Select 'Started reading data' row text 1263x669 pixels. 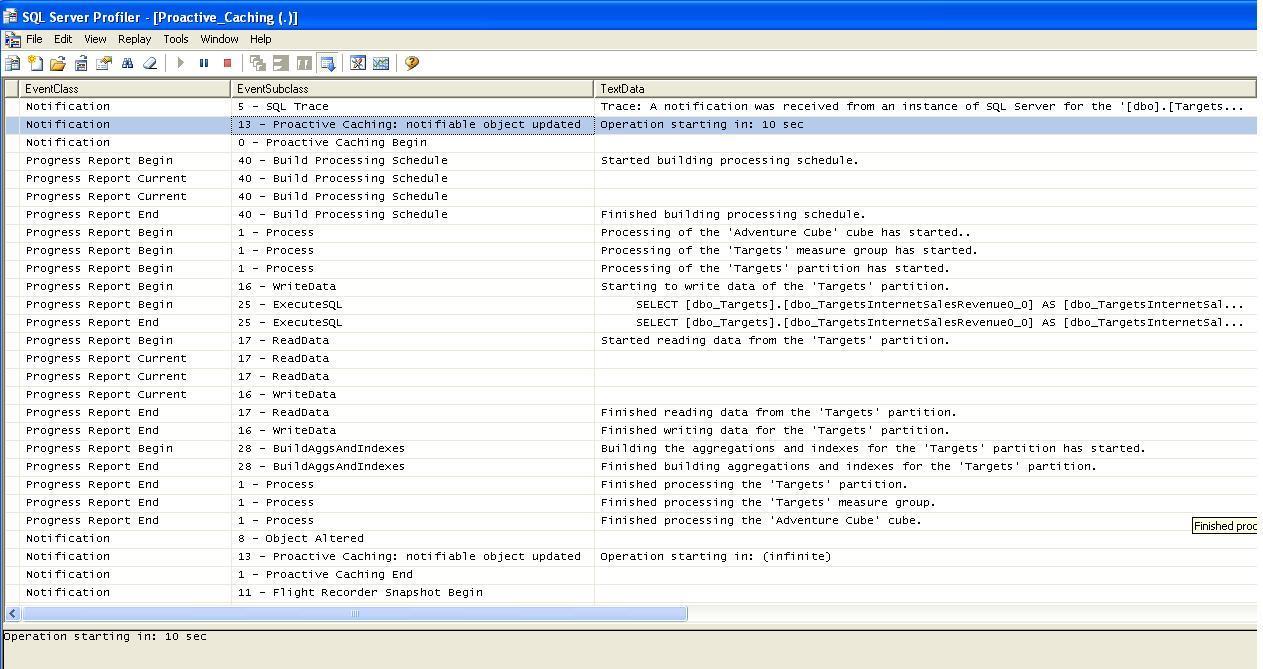pyautogui.click(x=775, y=340)
